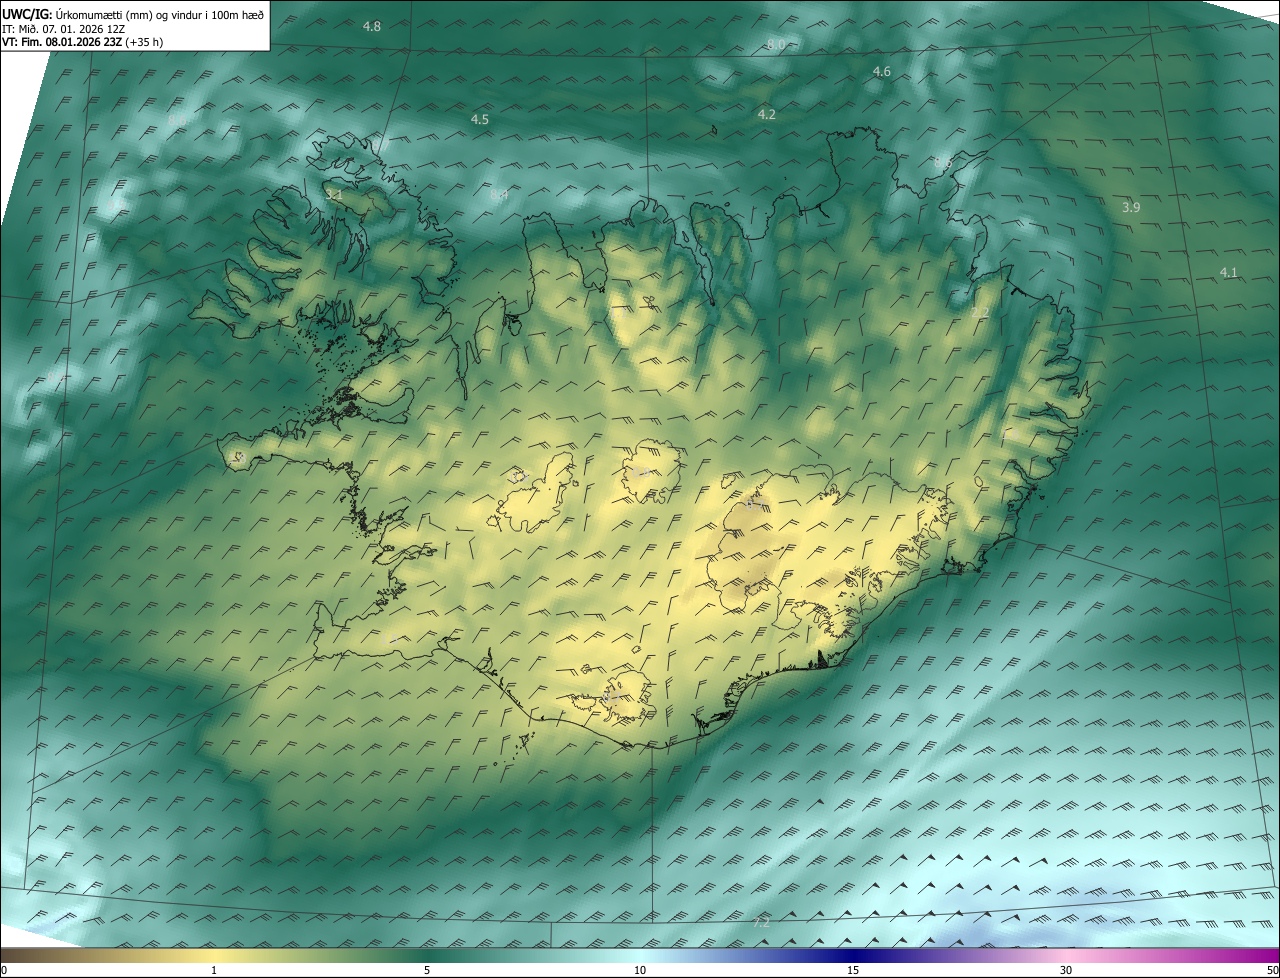This screenshot has height=978, width=1280.
Task: Click the 0 tick label on the color scale
Action: pos(4,970)
